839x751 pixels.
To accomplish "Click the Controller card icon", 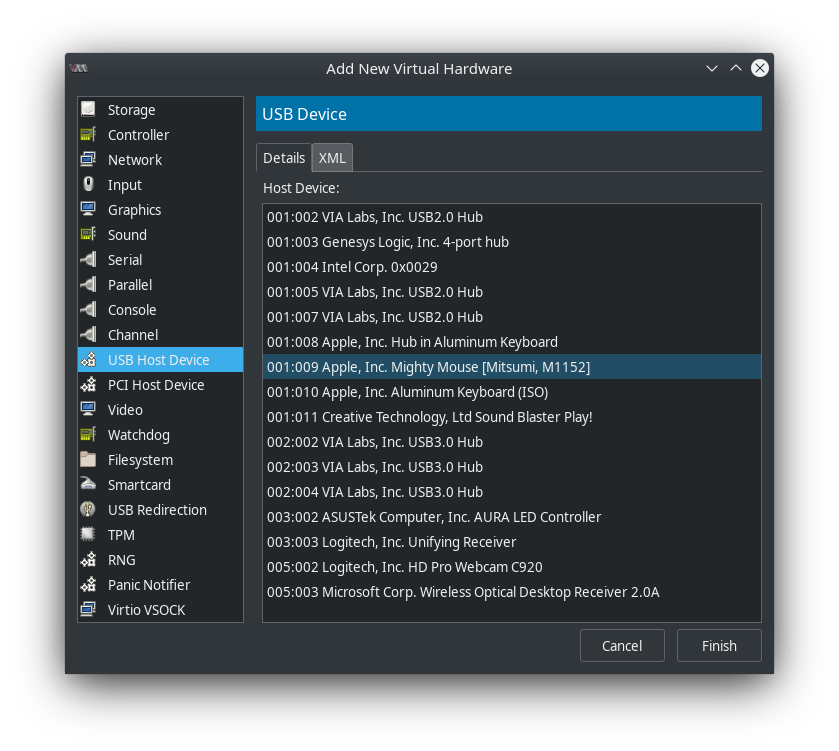I will coord(88,134).
